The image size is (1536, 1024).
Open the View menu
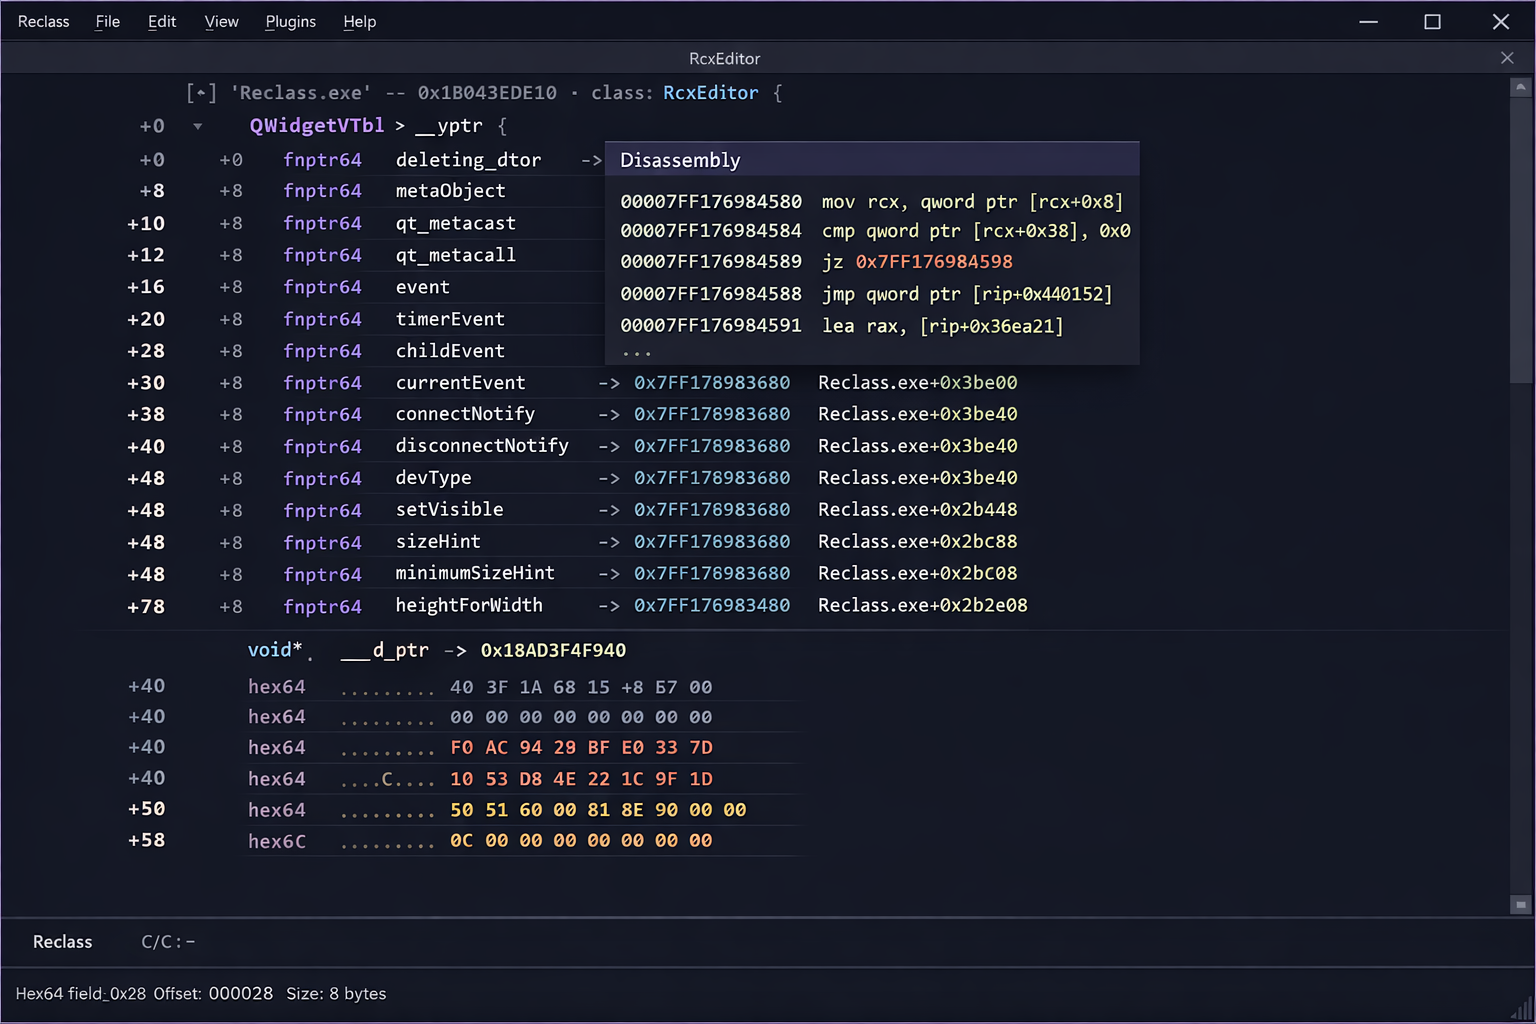[221, 21]
